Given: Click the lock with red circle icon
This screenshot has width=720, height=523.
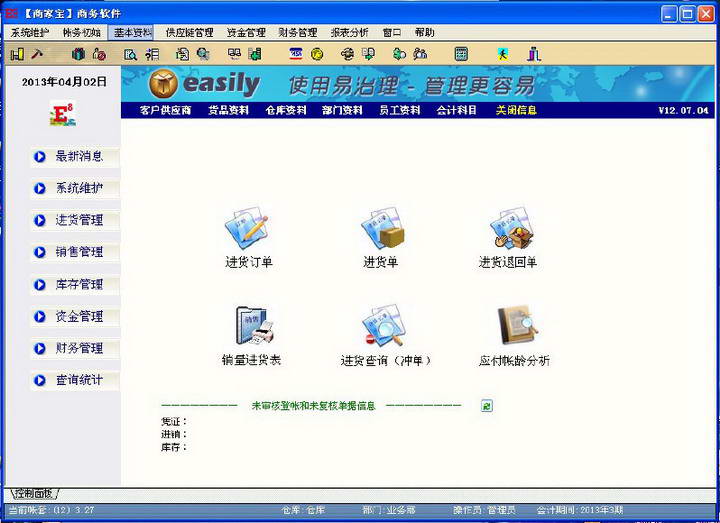Looking at the screenshot, I should coord(99,54).
